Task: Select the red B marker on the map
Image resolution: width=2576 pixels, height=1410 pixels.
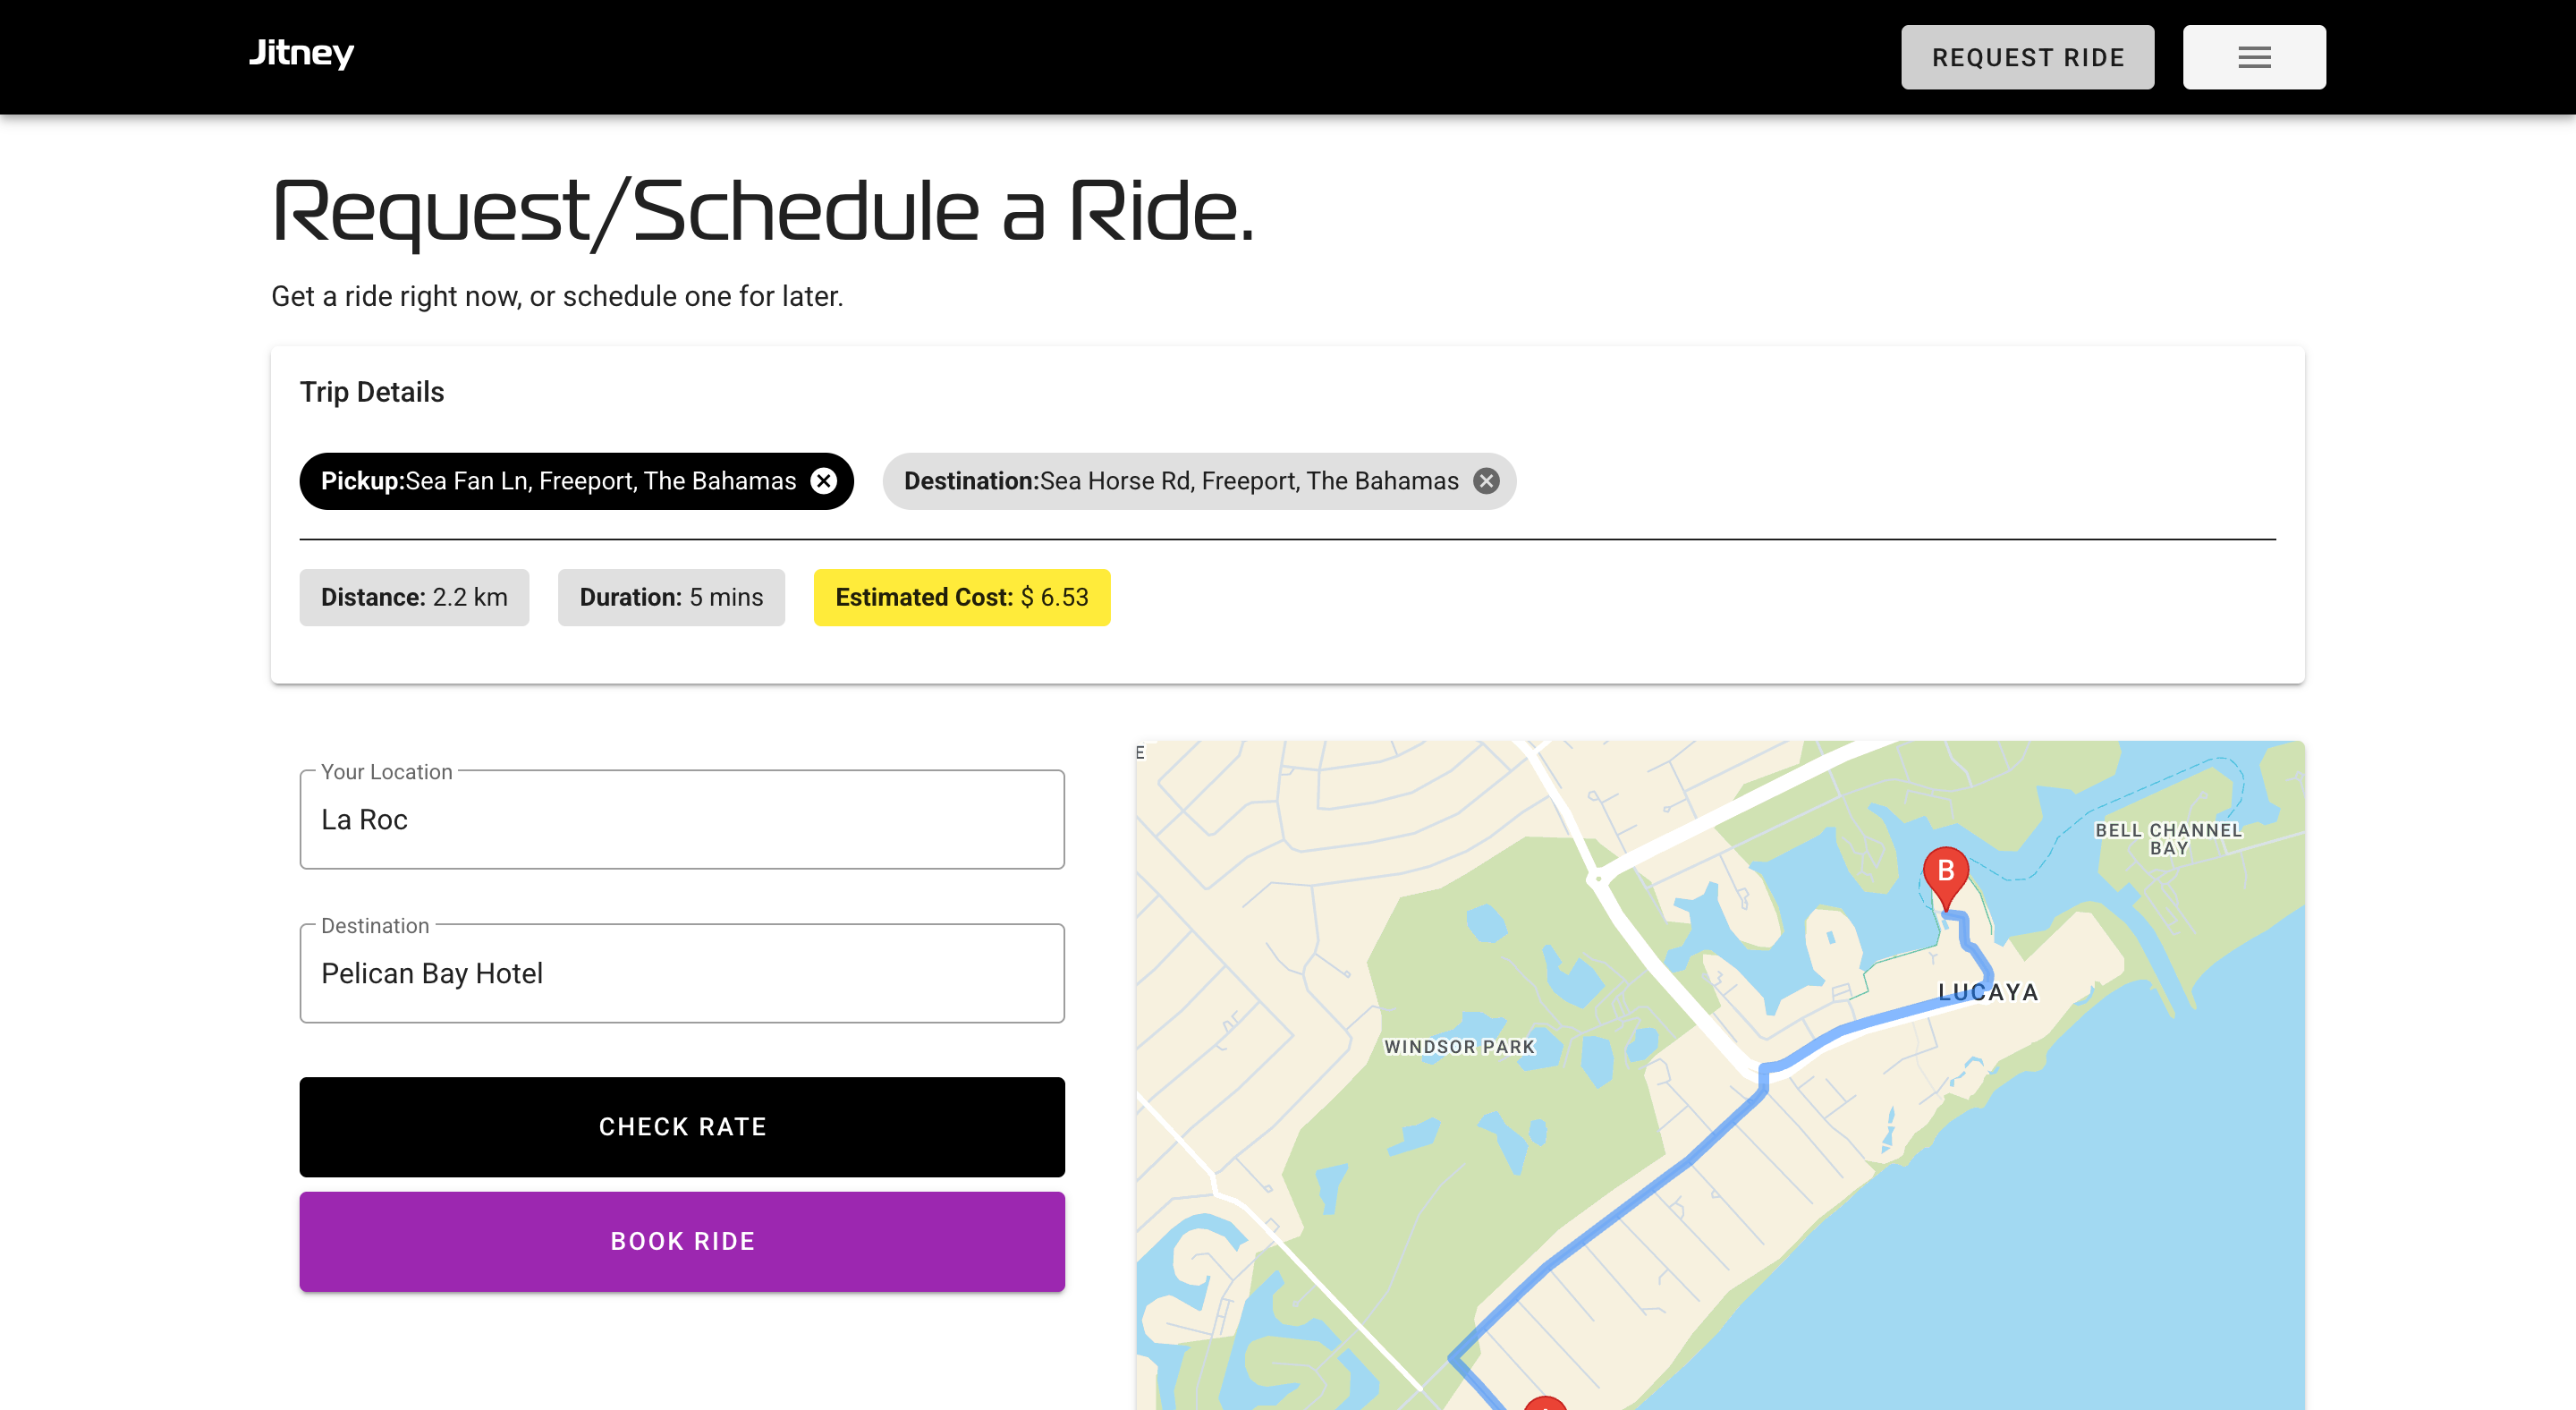Action: (x=1945, y=874)
